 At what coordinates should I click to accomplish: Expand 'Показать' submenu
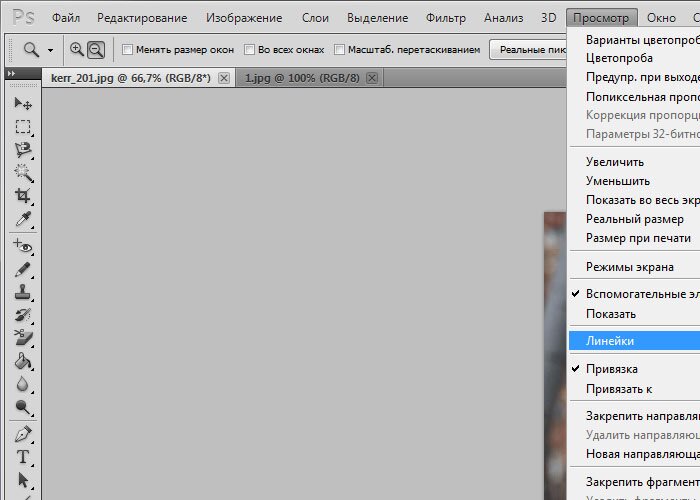coord(634,314)
